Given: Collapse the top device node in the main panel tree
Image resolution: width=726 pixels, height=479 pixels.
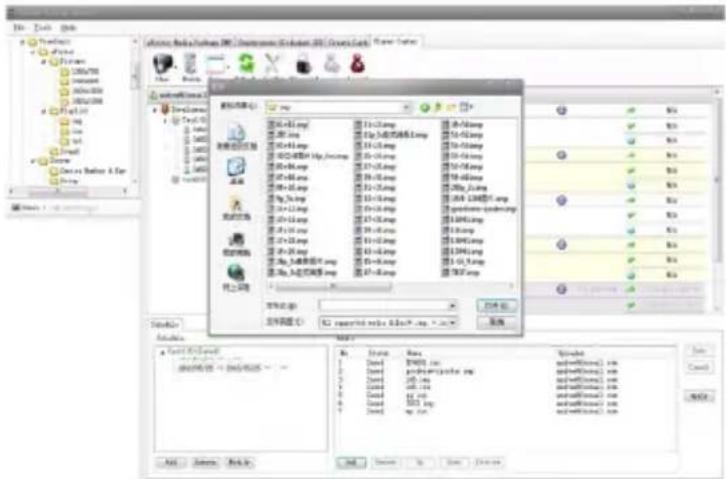Looking at the screenshot, I should coord(155,110).
